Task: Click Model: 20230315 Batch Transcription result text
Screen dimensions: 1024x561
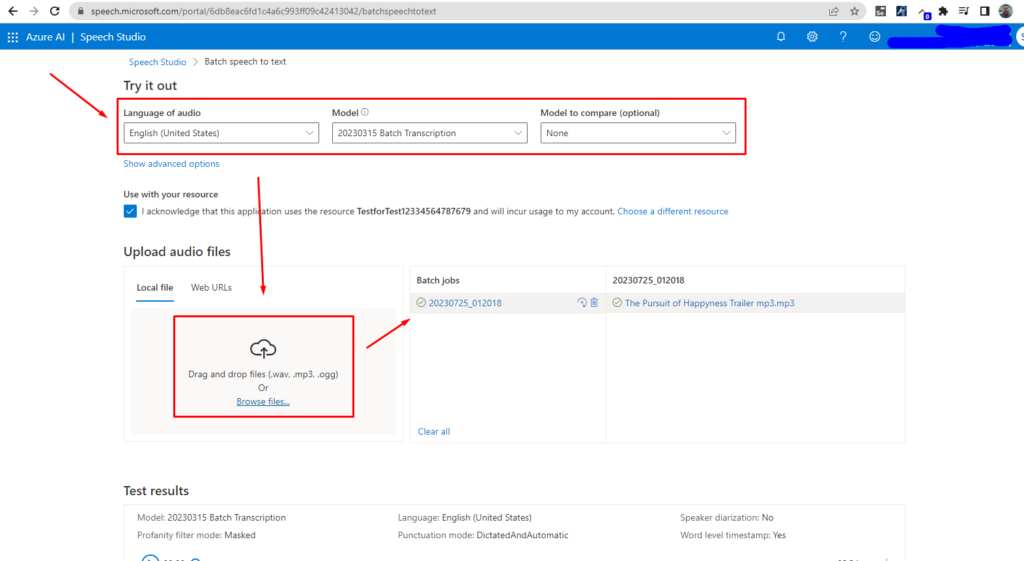Action: (x=211, y=517)
